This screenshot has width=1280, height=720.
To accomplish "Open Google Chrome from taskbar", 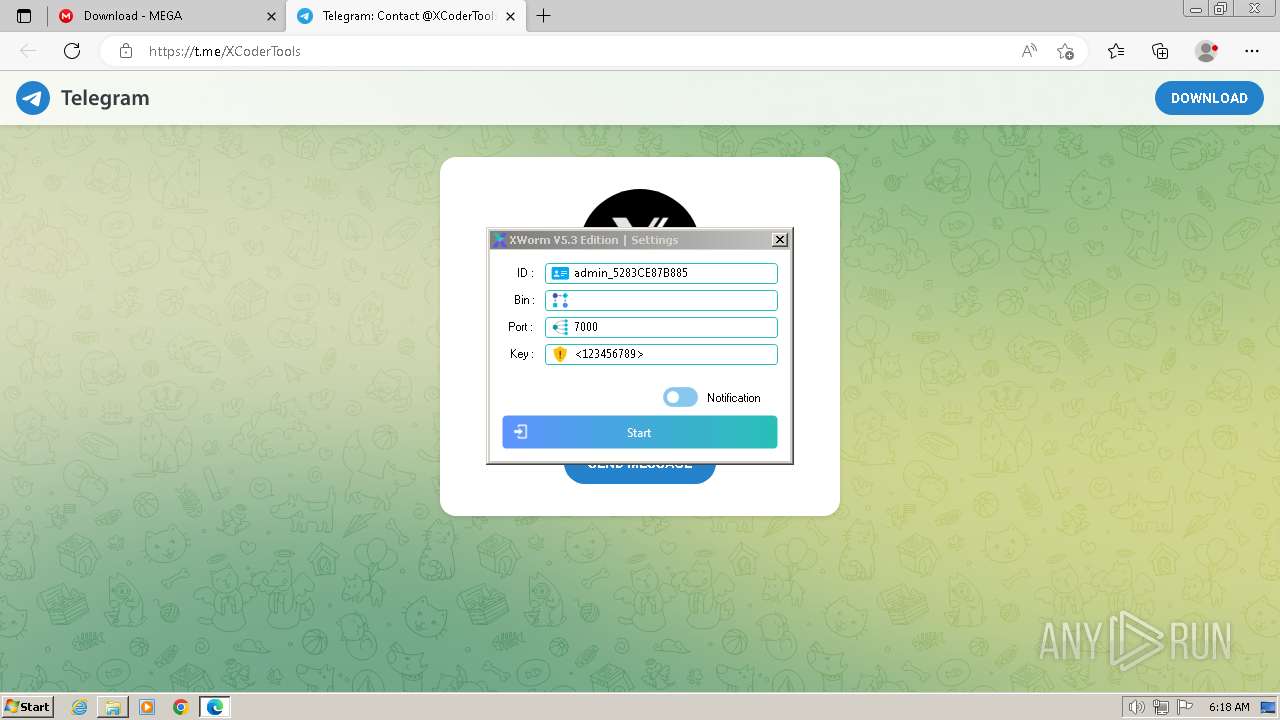I will point(180,707).
